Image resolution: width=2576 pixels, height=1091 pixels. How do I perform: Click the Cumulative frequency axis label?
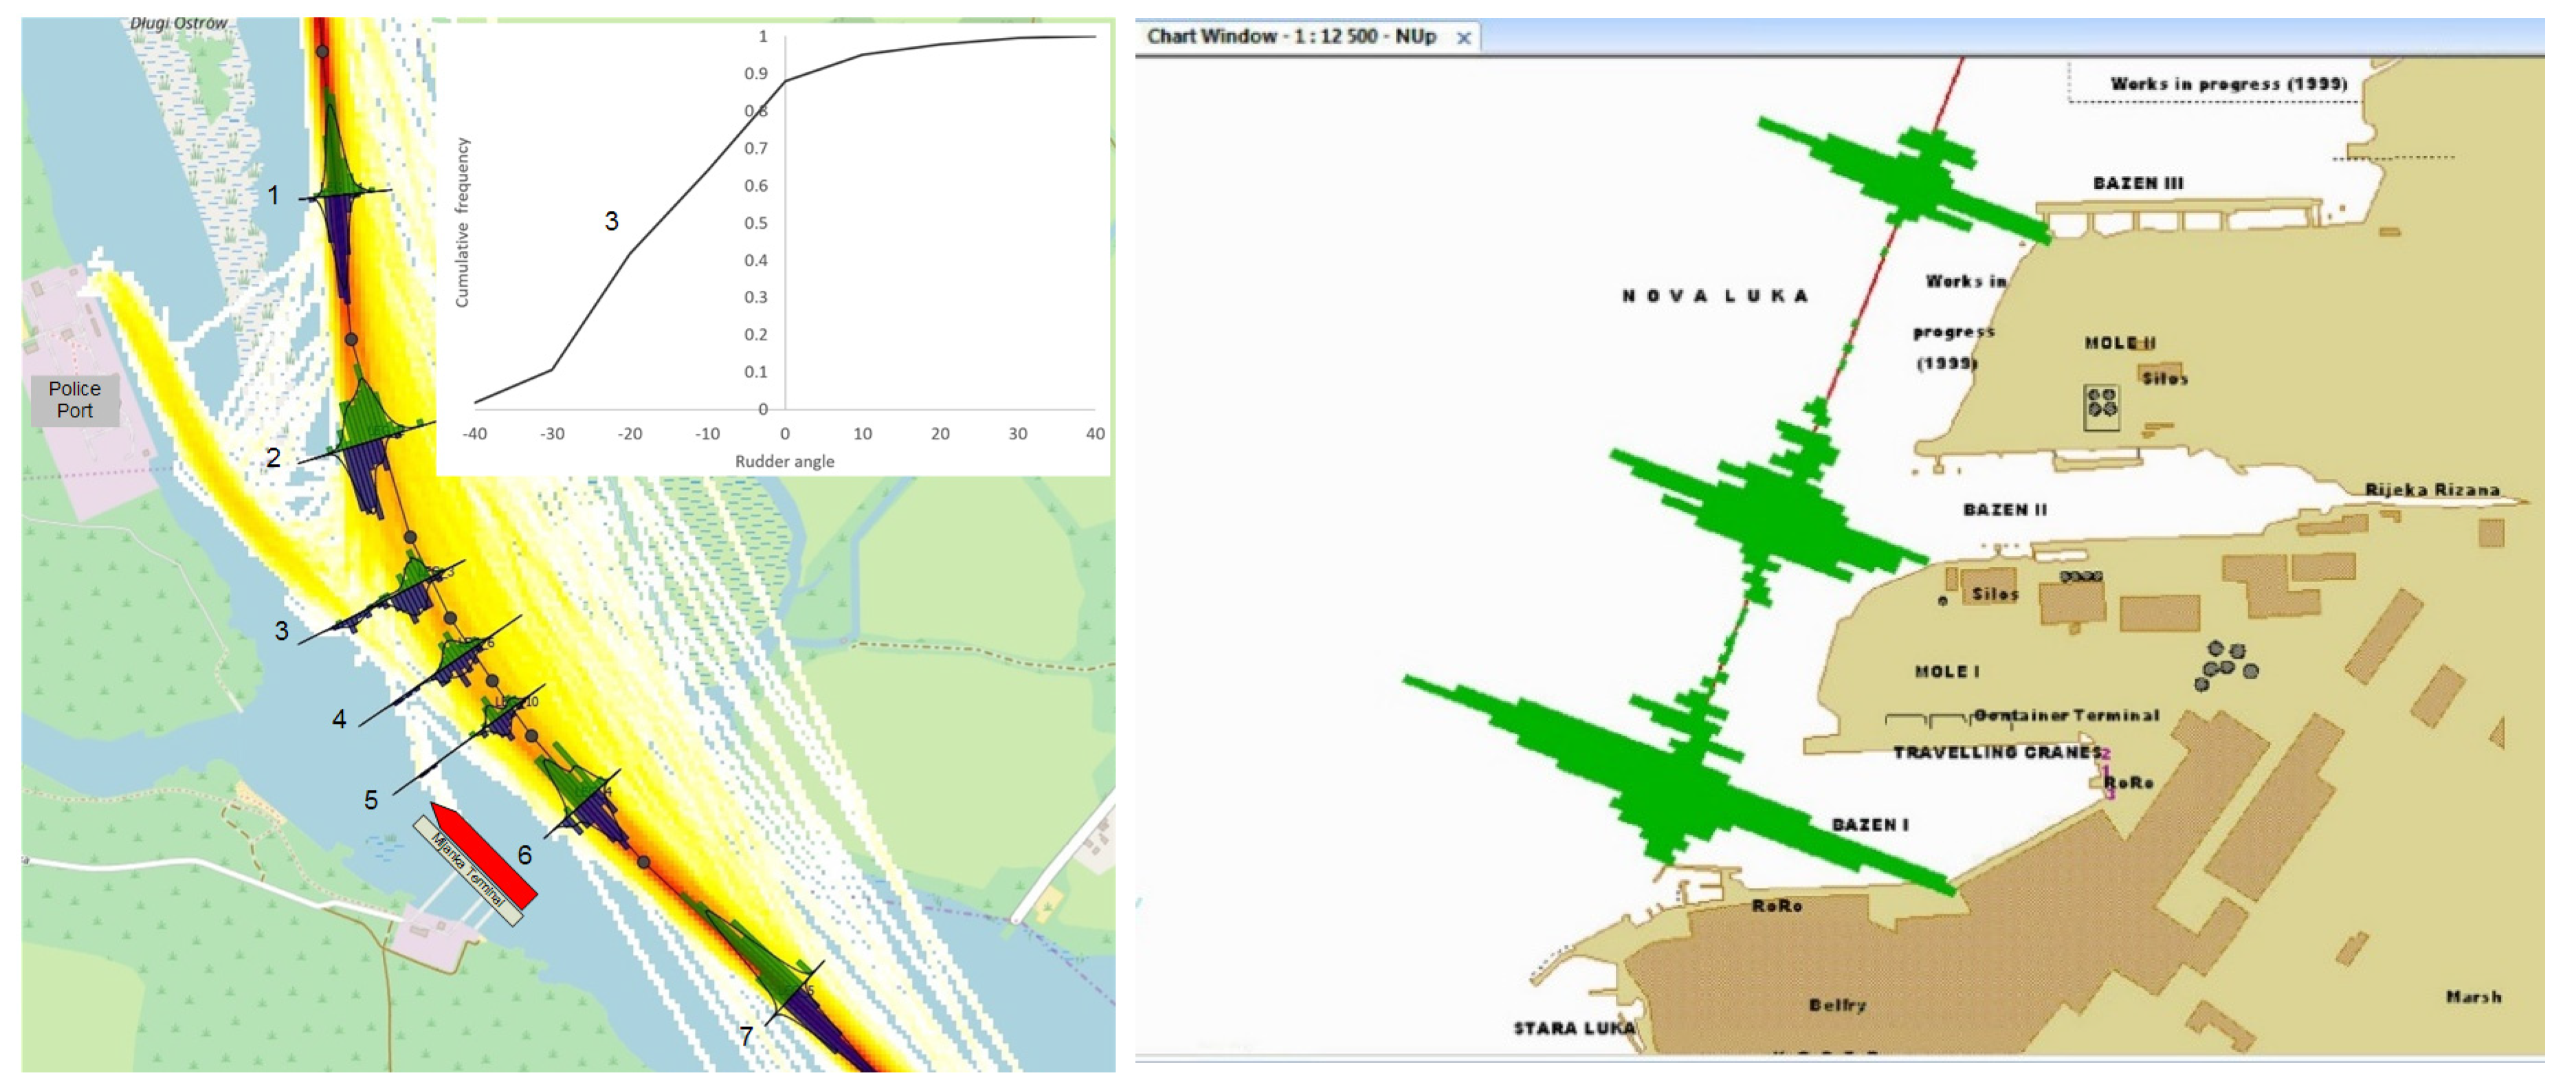point(462,222)
